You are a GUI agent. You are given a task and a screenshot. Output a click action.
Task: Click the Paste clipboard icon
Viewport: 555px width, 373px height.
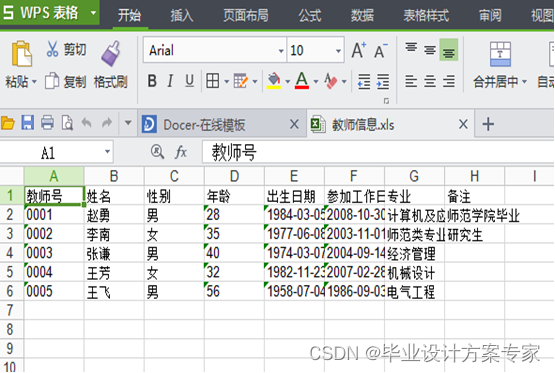(21, 54)
